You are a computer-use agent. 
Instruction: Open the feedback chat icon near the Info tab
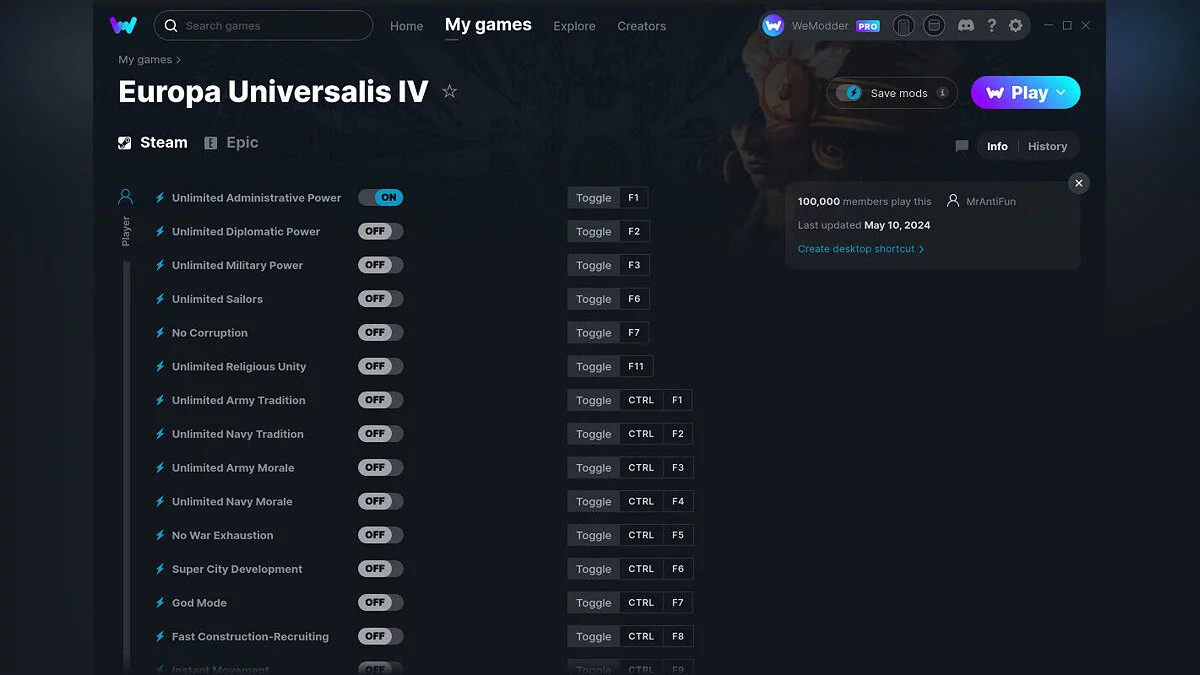961,146
